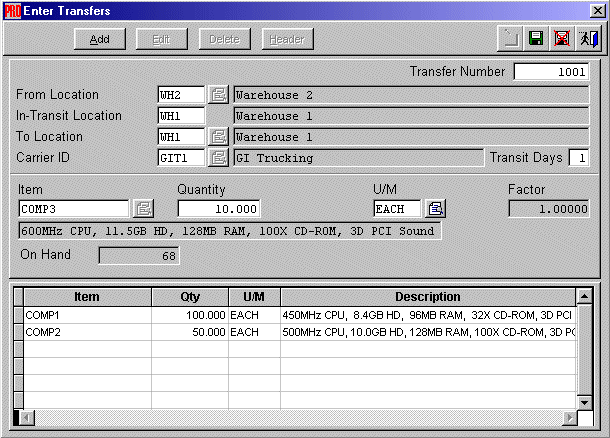Click the GI Trucking description field
The width and height of the screenshot is (610, 438).
359,158
